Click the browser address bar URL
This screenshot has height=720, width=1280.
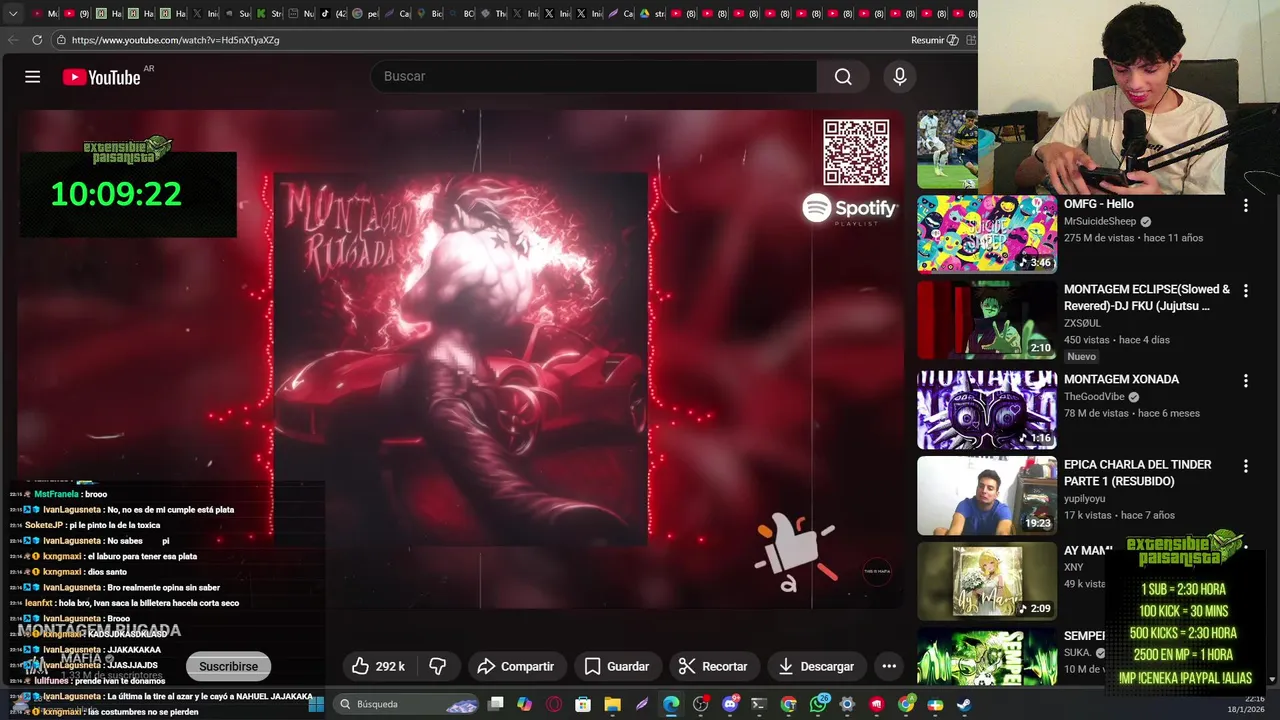pos(176,40)
